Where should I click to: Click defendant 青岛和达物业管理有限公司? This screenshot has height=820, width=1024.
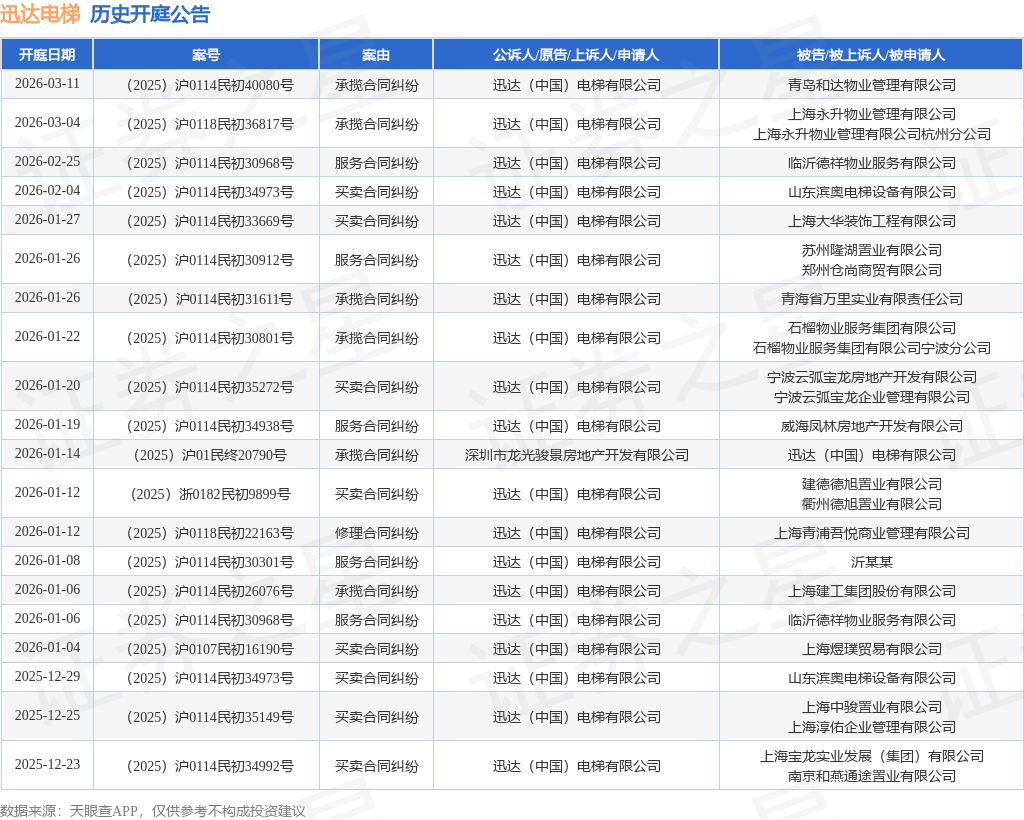pyautogui.click(x=872, y=85)
